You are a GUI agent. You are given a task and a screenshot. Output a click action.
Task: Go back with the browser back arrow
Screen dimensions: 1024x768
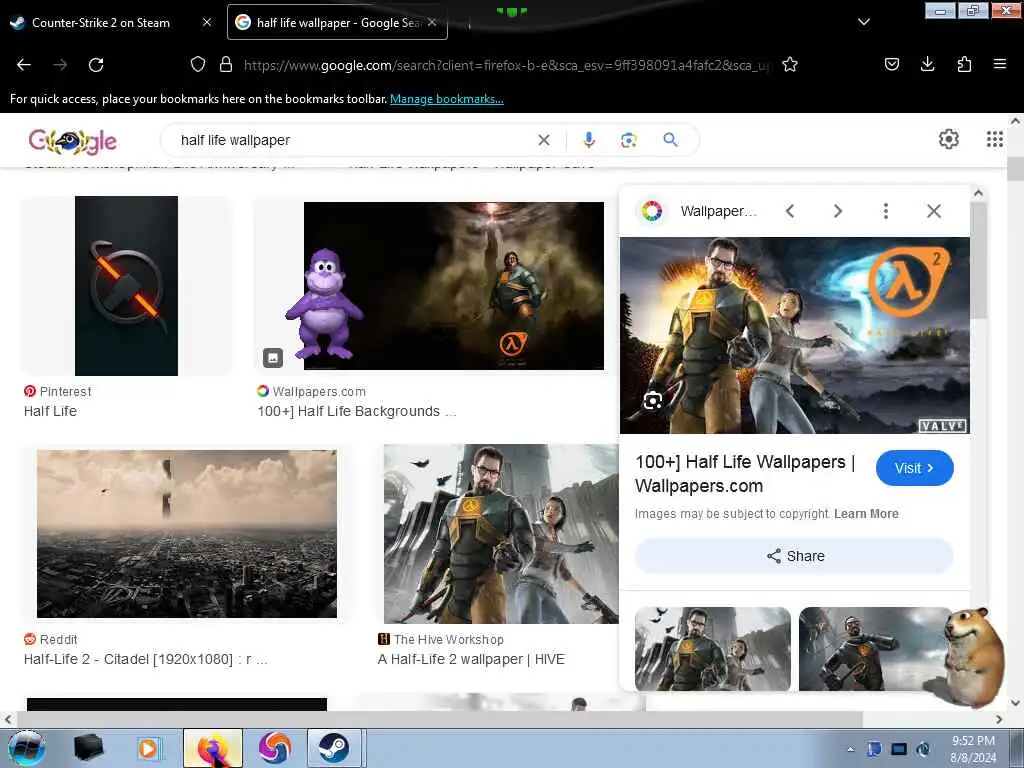(x=24, y=65)
